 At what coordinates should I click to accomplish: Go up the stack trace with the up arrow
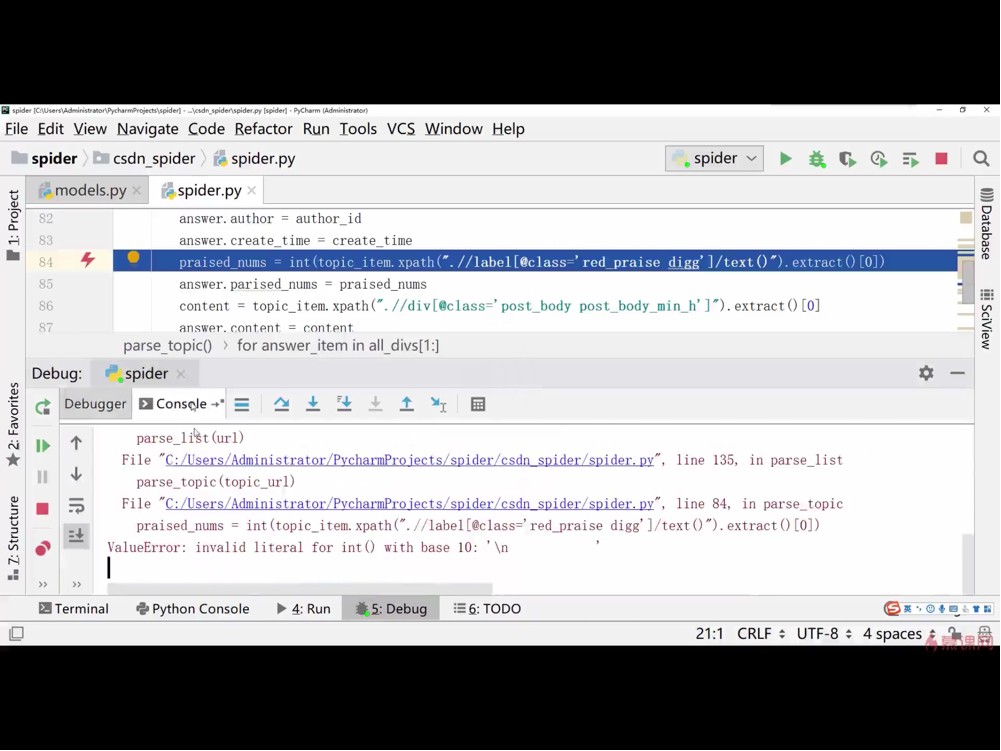click(x=76, y=443)
